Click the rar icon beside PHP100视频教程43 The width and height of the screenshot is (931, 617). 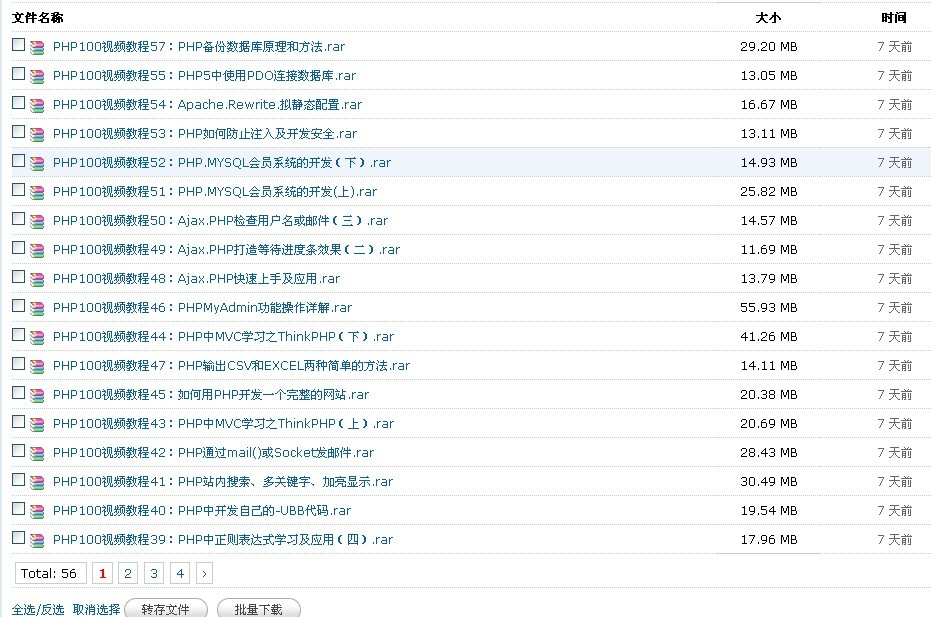click(x=37, y=425)
